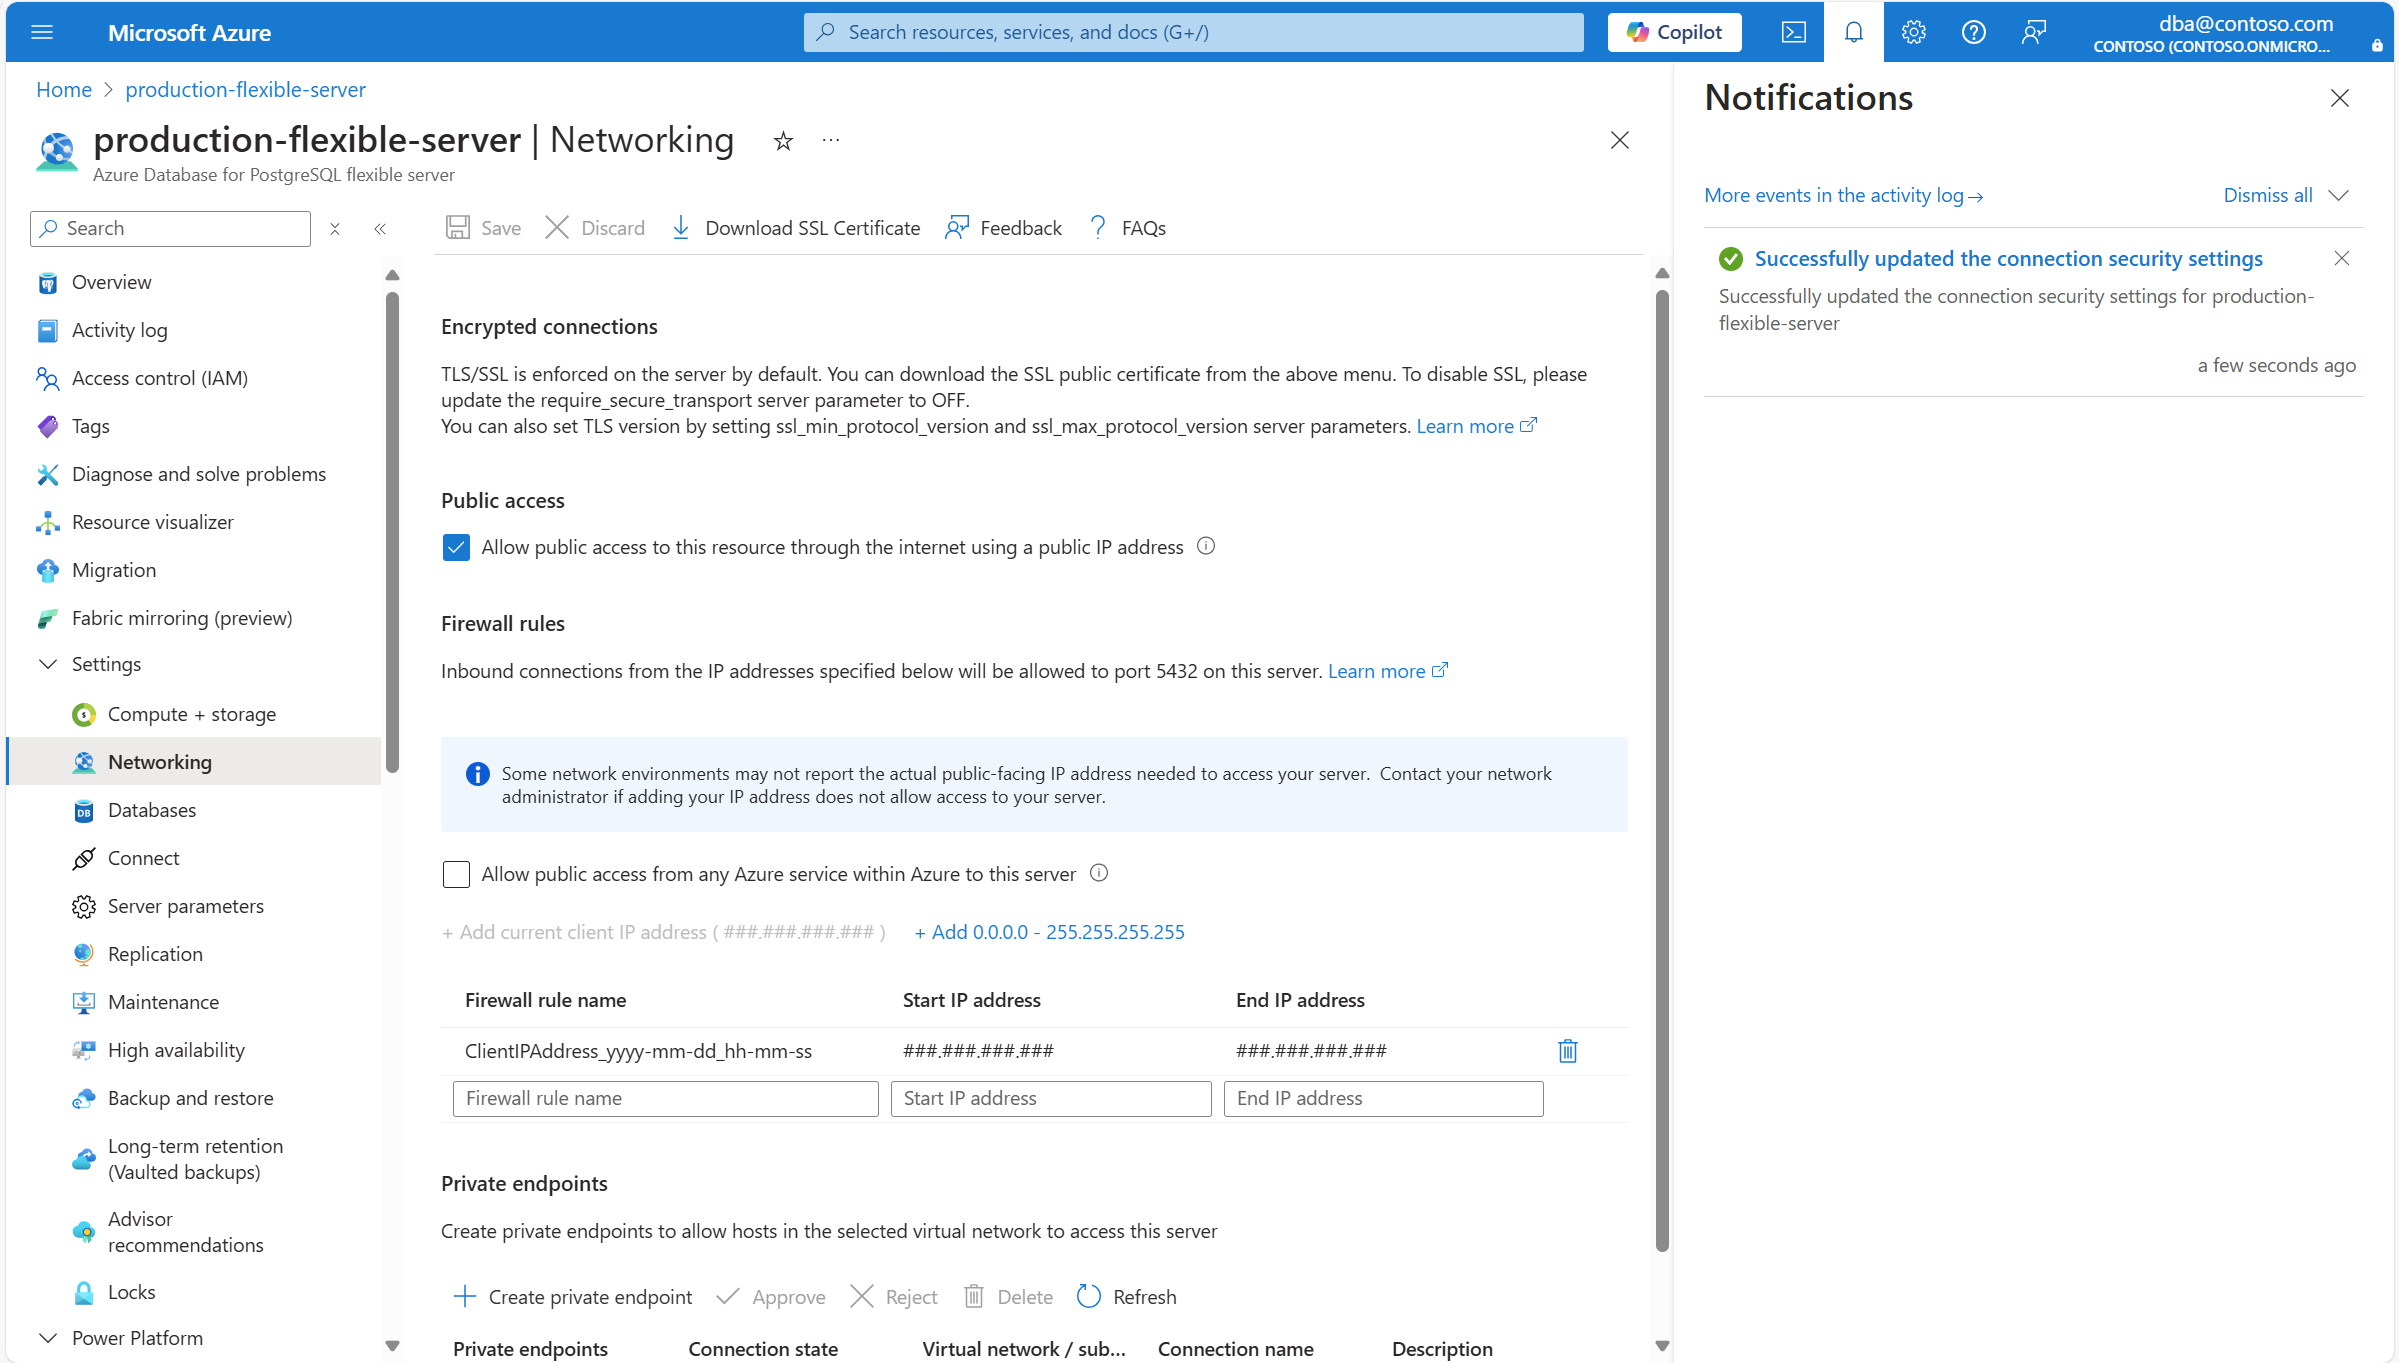Collapse the sidebar with the double-chevron icon

[x=380, y=229]
